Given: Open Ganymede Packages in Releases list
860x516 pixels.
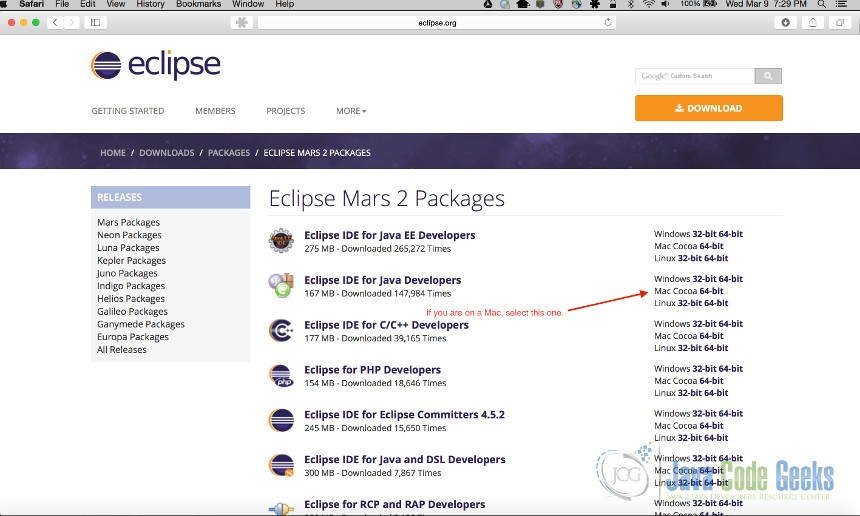Looking at the screenshot, I should pos(141,324).
